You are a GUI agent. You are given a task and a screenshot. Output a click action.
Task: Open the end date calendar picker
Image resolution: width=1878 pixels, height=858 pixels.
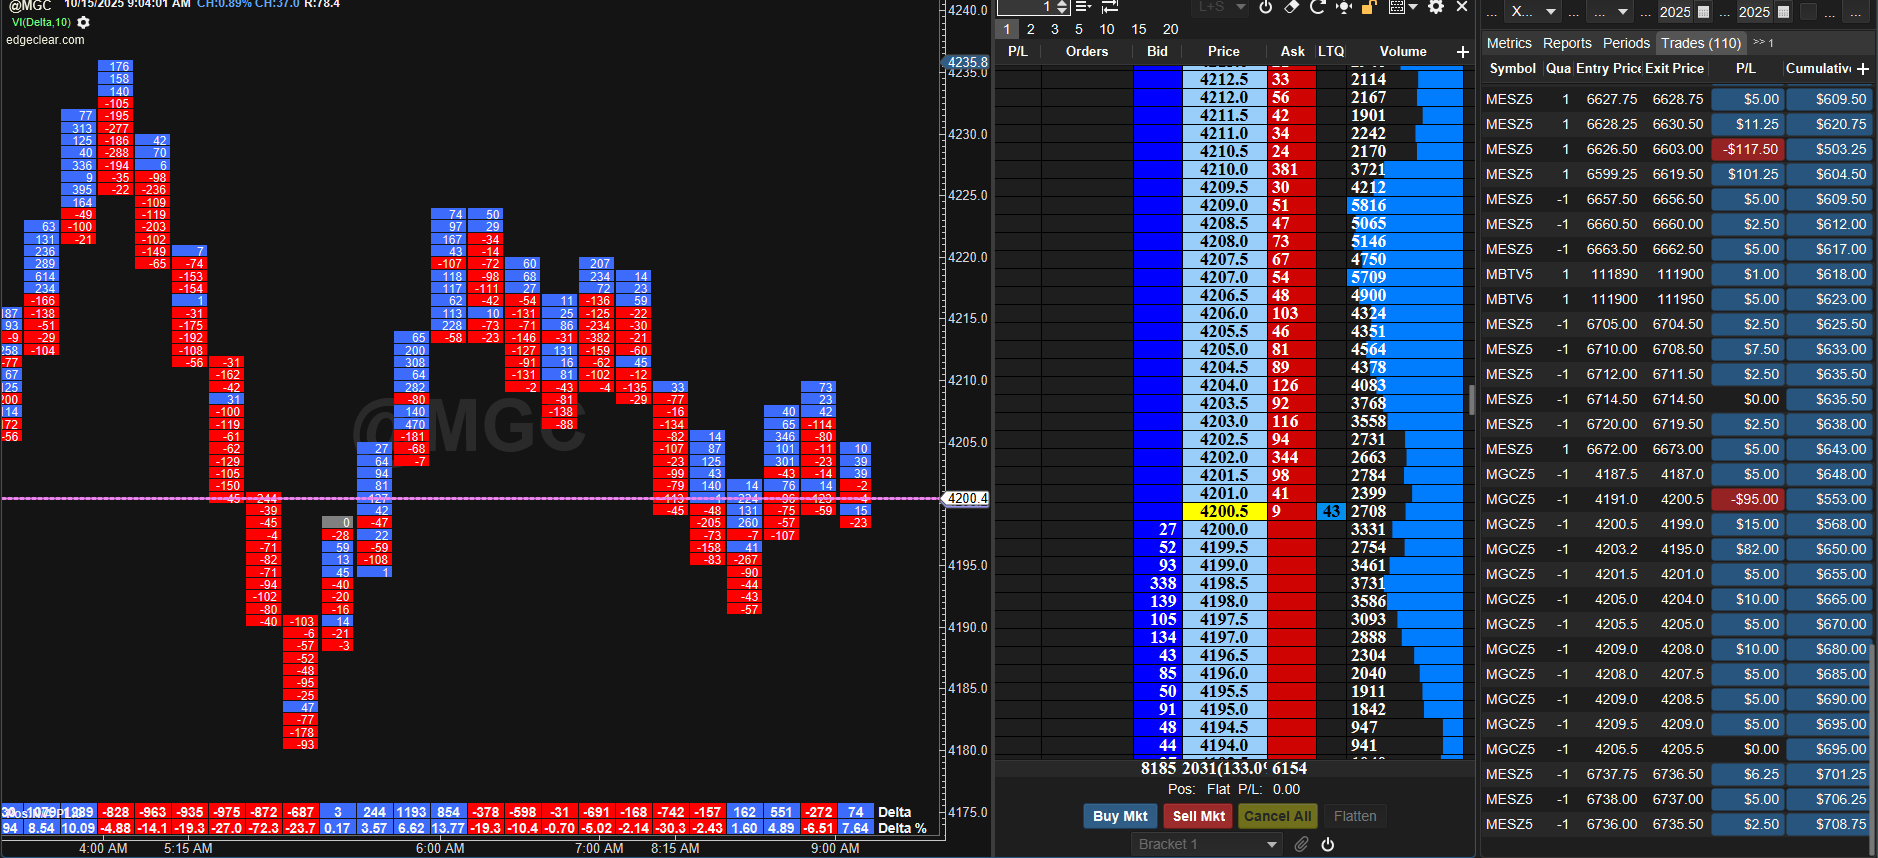(1783, 12)
